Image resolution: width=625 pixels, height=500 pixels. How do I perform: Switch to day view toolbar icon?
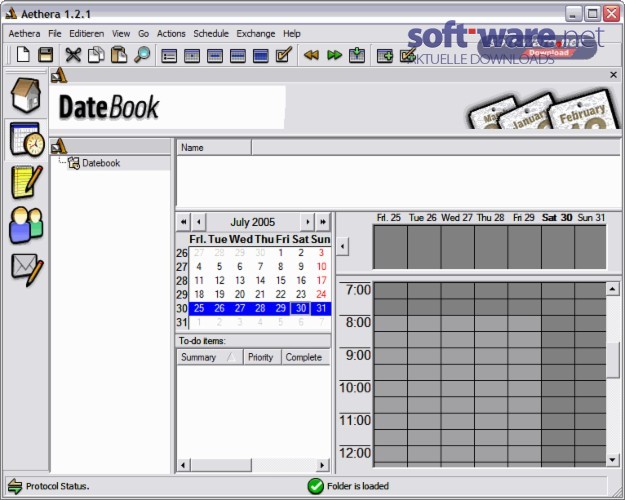[x=192, y=55]
